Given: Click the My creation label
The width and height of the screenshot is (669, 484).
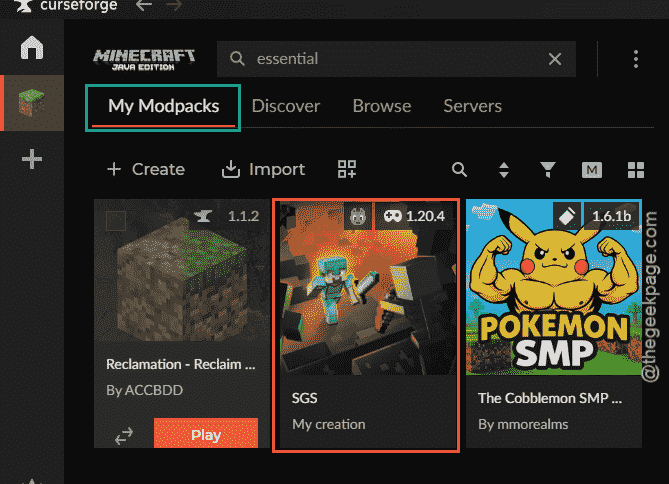Looking at the screenshot, I should pos(329,424).
